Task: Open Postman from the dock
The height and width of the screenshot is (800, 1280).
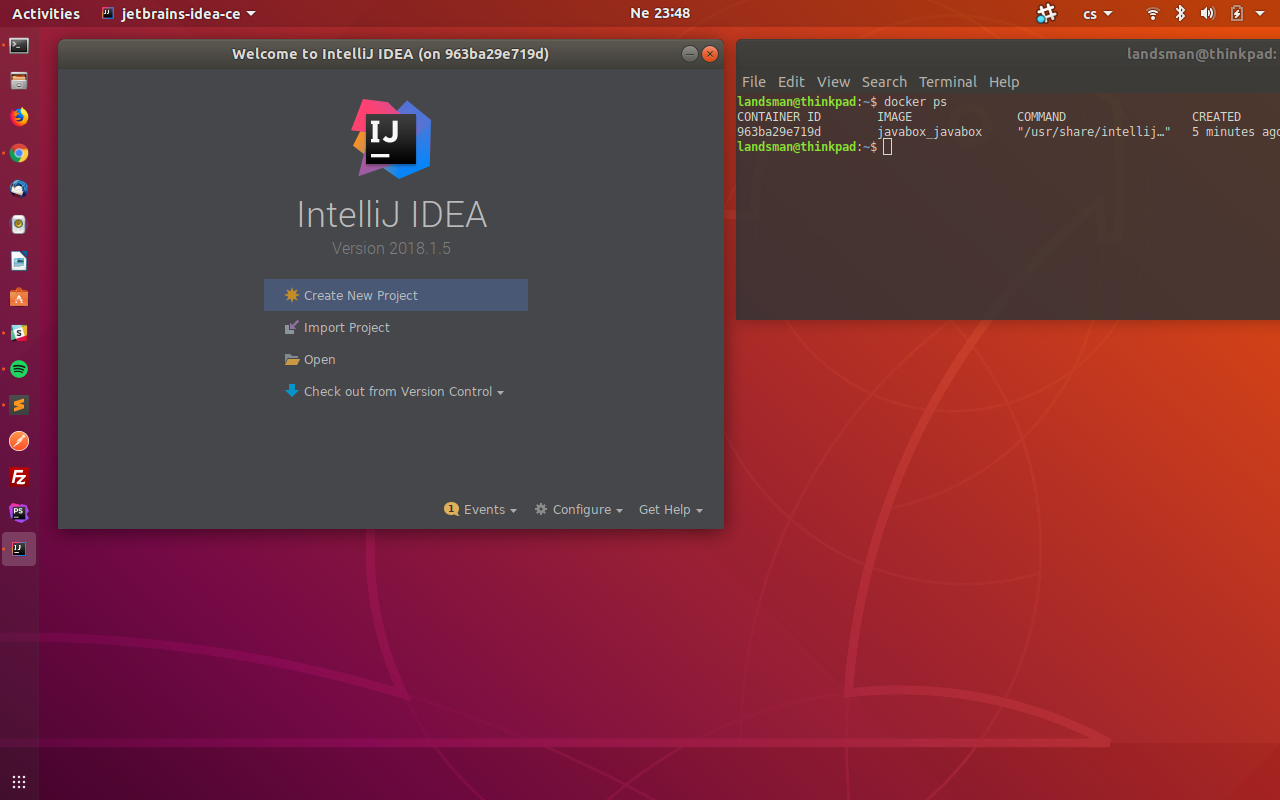Action: [19, 441]
